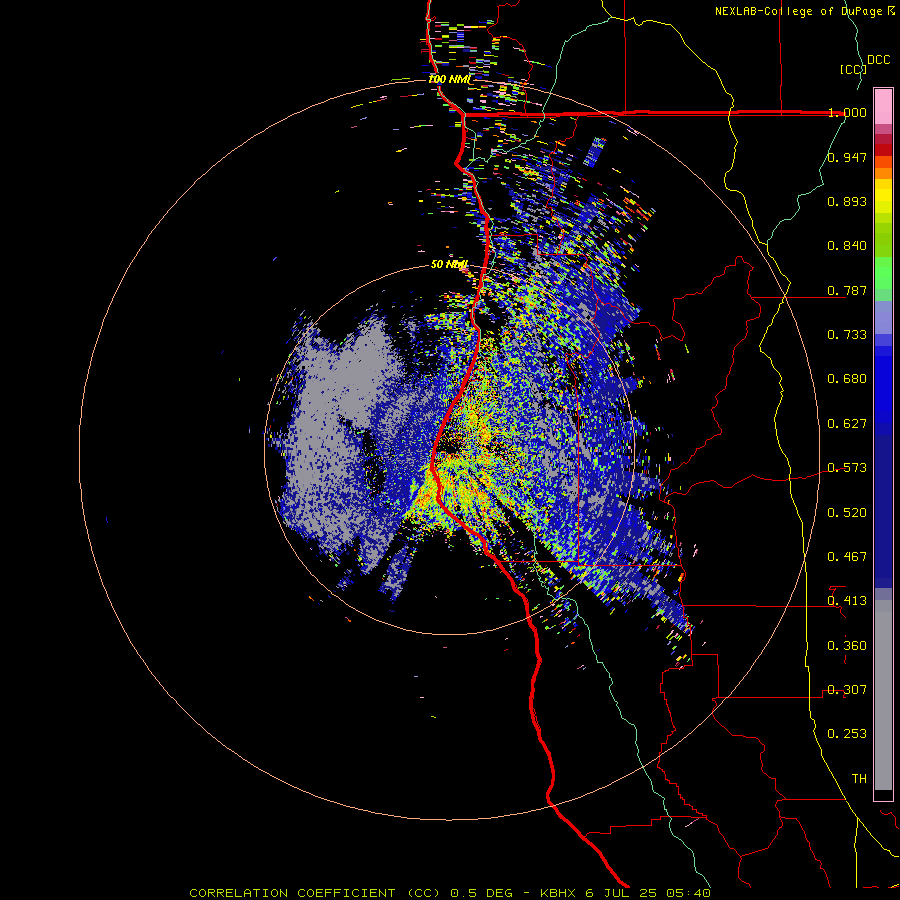This screenshot has height=900, width=900.
Task: Select the 0.840 scale value
Action: pos(847,246)
